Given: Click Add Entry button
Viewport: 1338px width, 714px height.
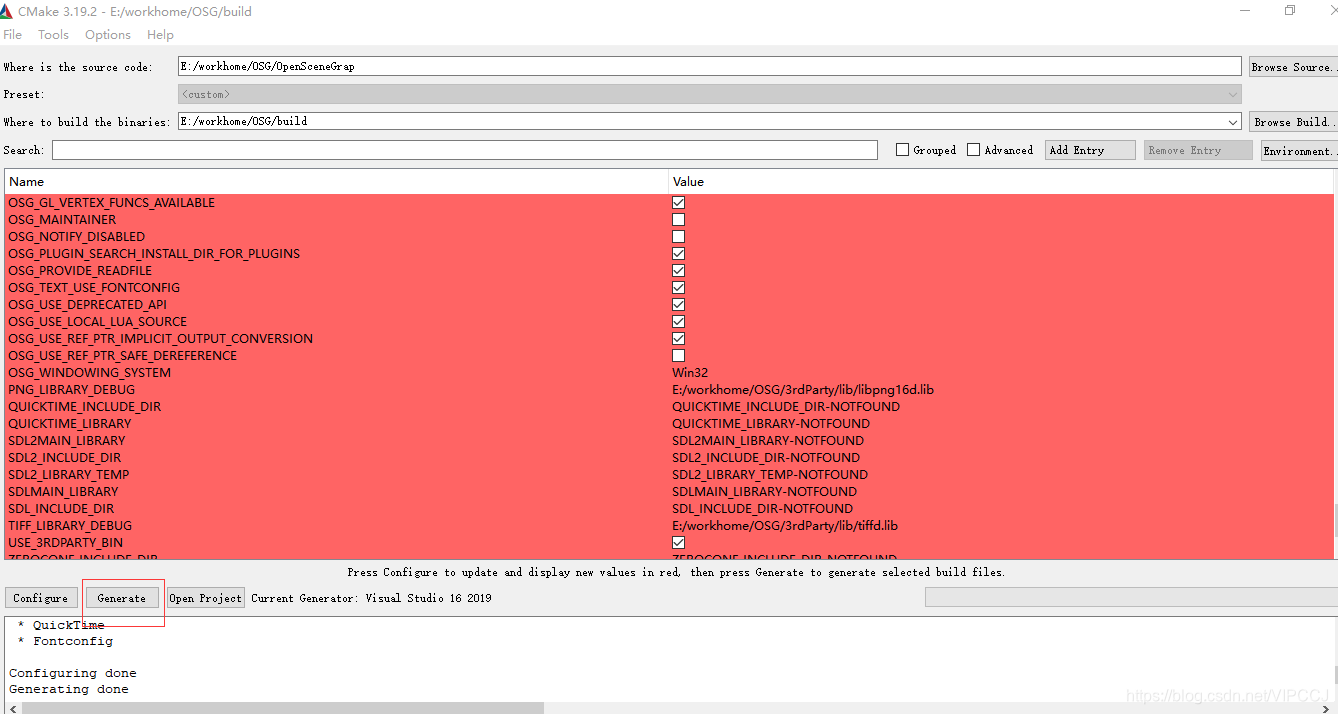Looking at the screenshot, I should (1090, 150).
